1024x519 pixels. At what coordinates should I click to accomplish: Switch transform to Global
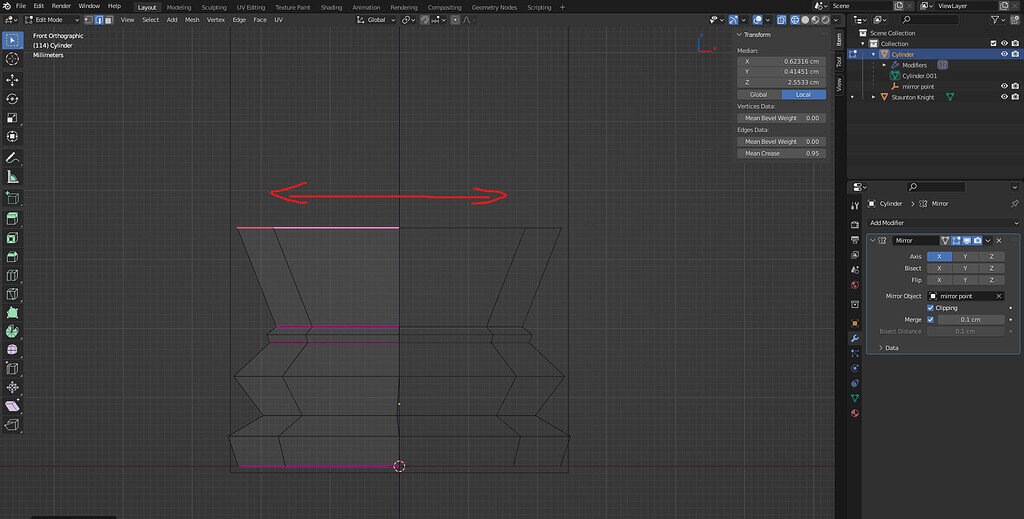coord(759,94)
